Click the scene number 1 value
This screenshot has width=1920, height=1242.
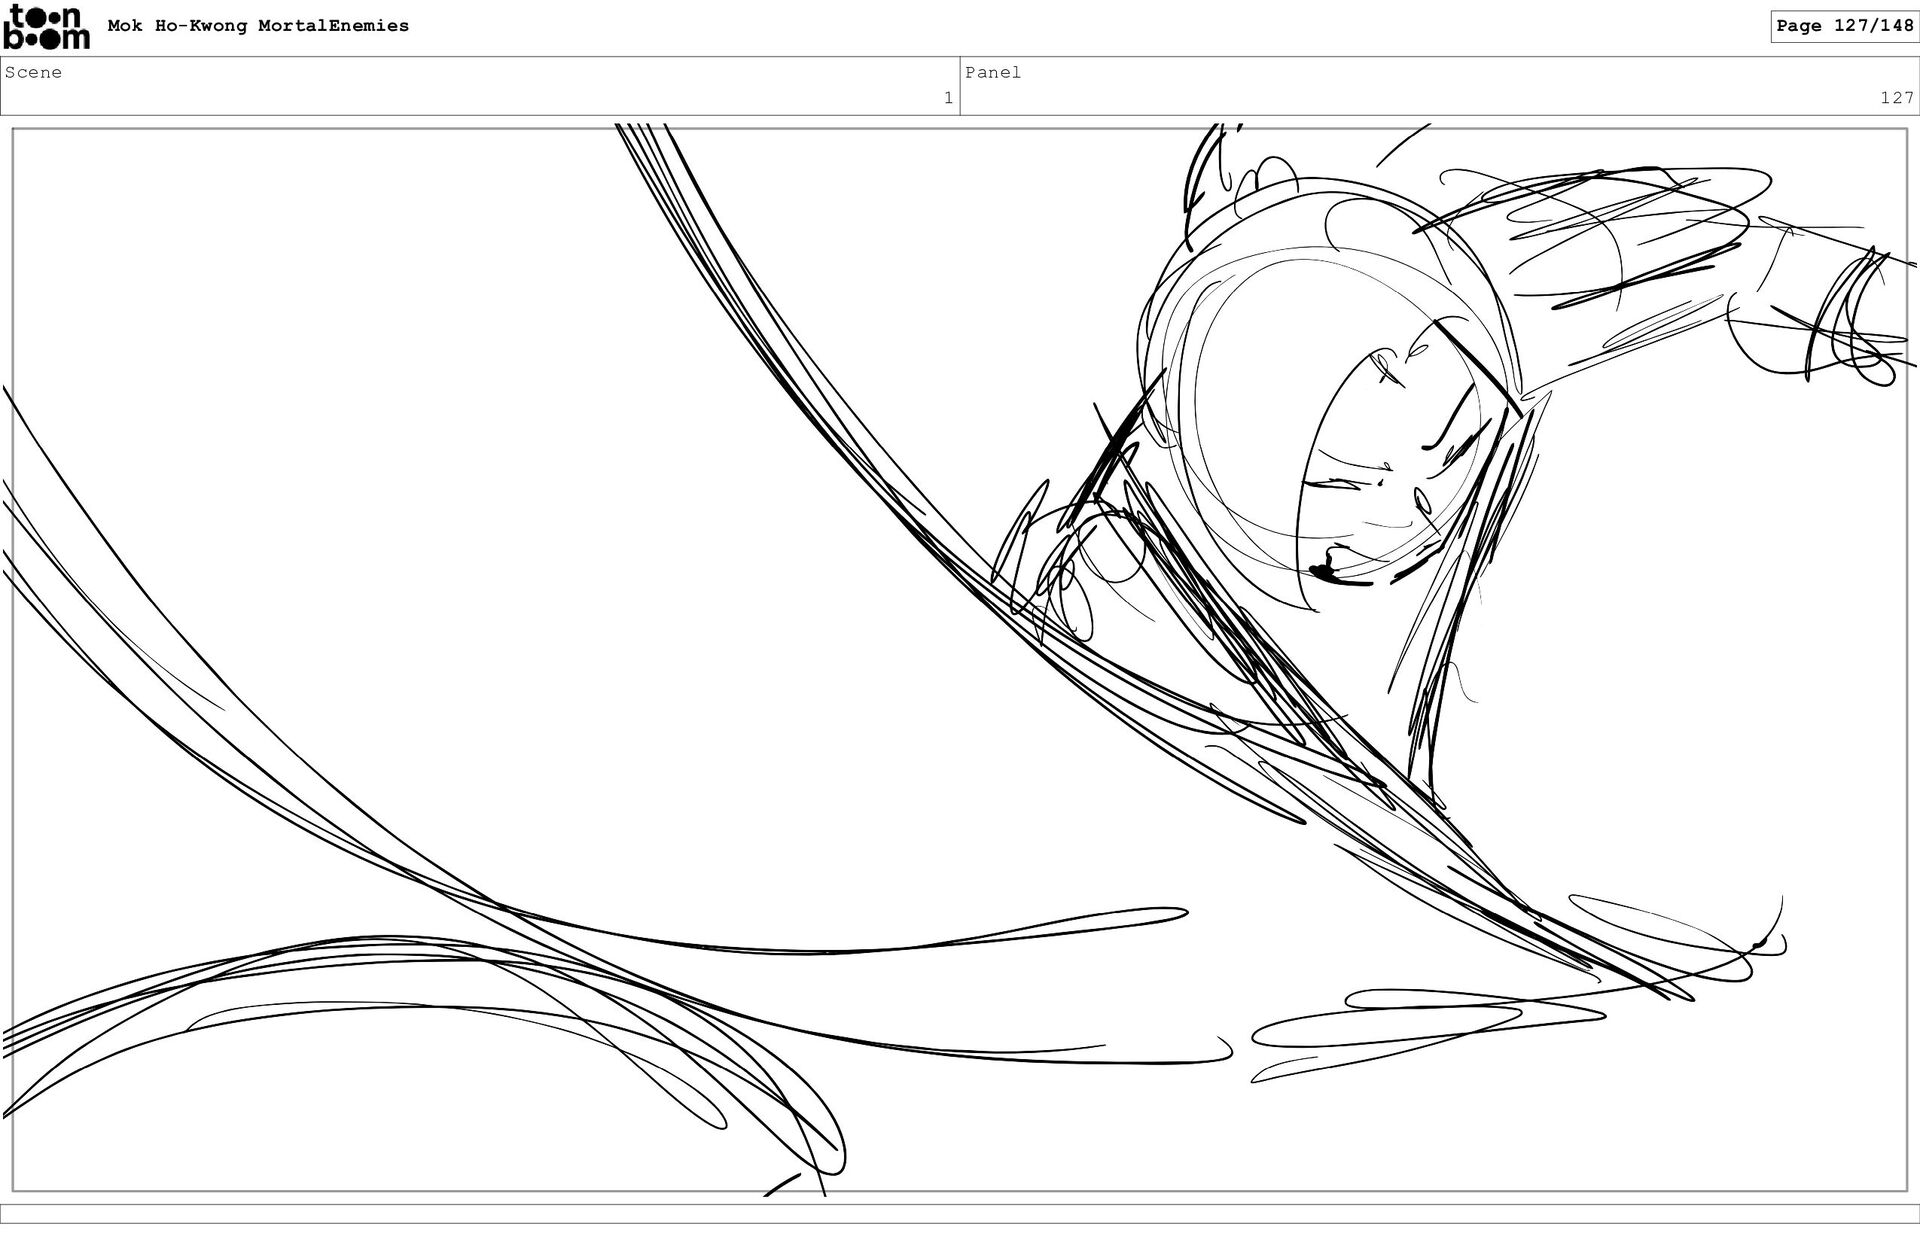(x=947, y=98)
